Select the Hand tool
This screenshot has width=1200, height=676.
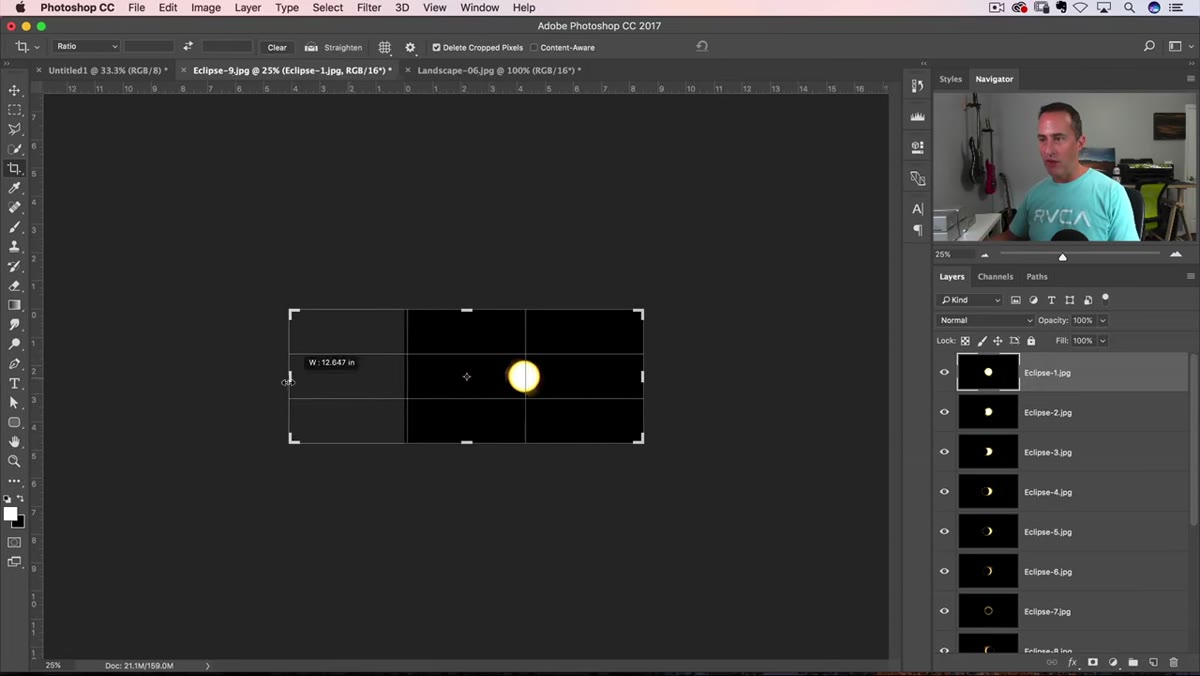14,441
